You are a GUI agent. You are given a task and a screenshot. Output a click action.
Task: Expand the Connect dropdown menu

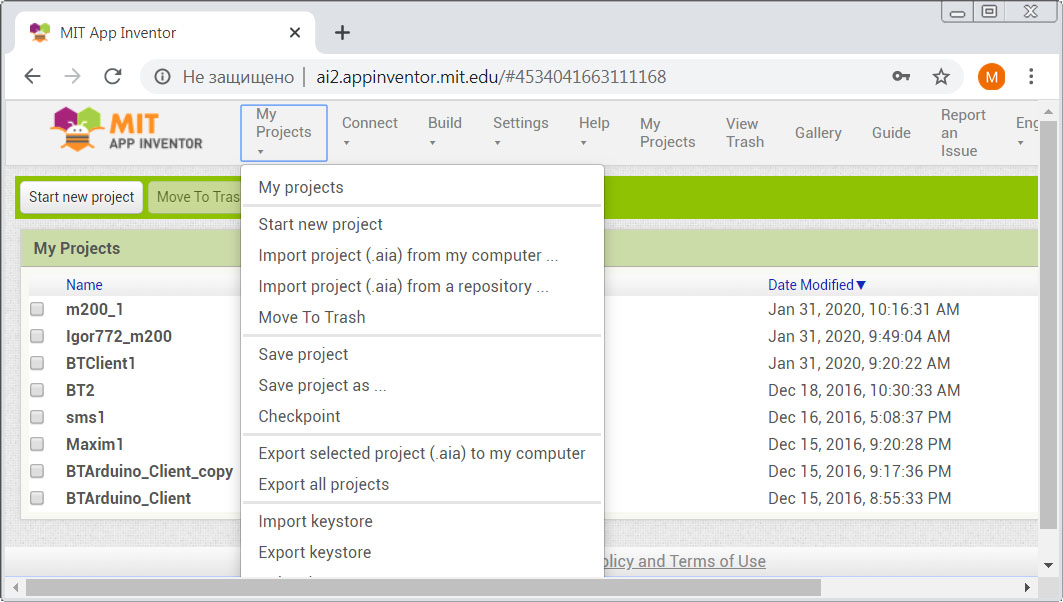coord(369,131)
